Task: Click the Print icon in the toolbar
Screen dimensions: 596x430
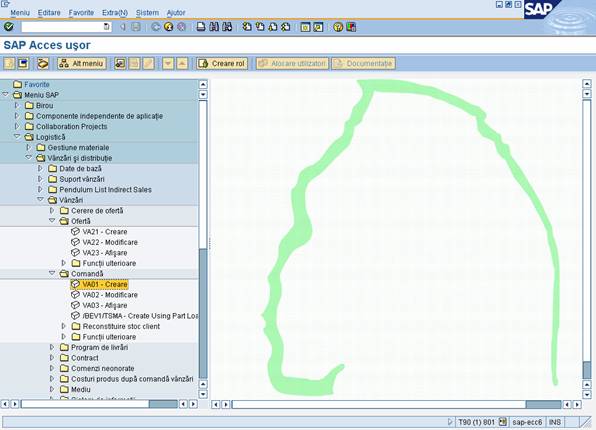Action: pos(201,27)
